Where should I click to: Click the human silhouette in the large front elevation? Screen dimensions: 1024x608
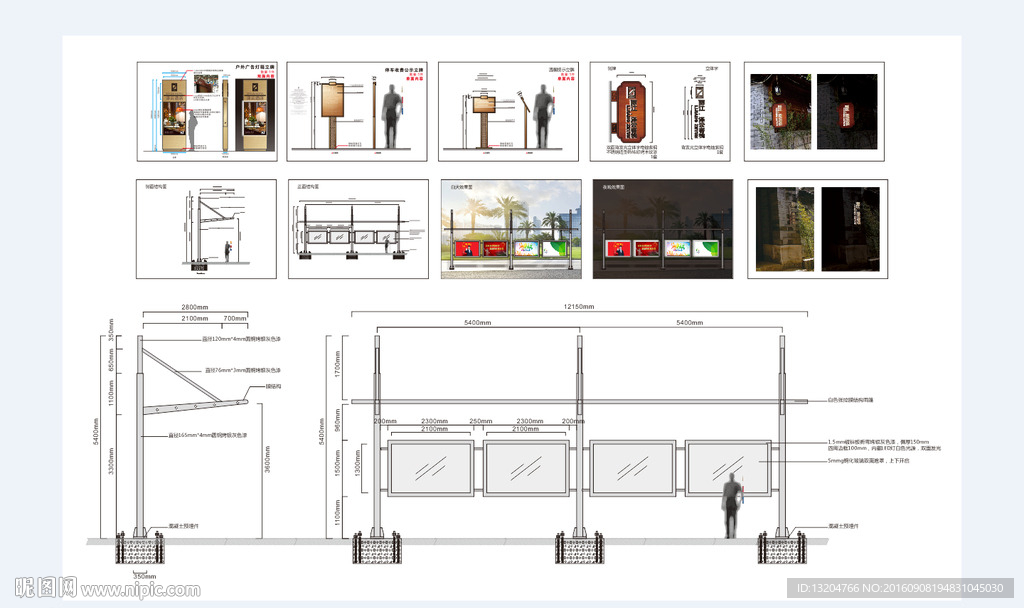pos(733,505)
